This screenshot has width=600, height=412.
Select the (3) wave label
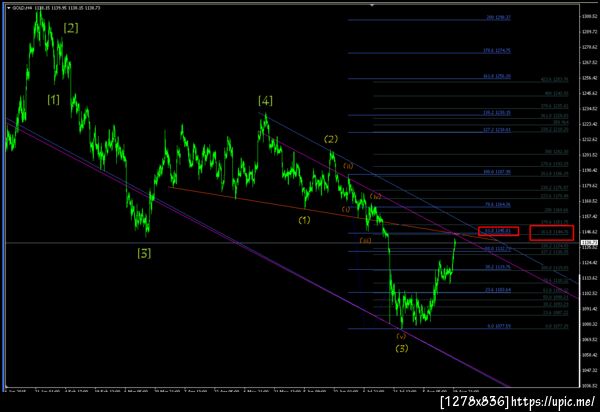[x=402, y=348]
